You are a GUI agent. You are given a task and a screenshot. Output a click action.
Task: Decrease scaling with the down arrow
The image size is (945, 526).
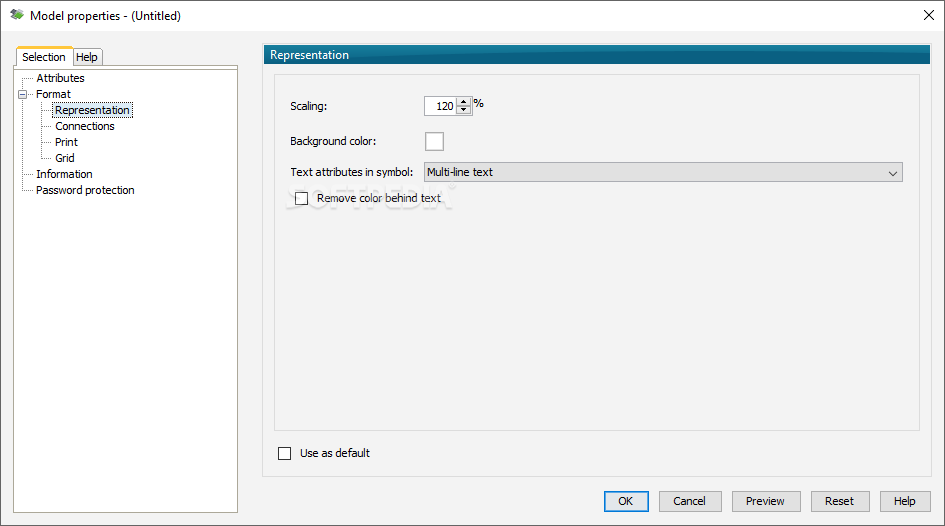(463, 110)
